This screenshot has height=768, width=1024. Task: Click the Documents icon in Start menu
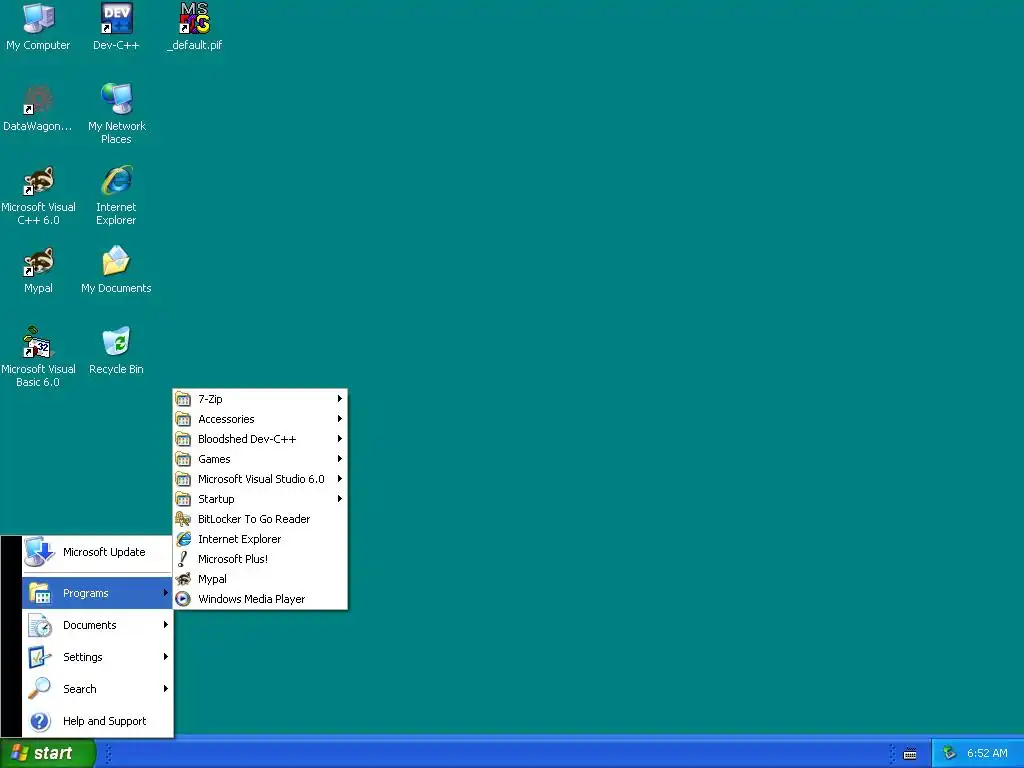pos(40,625)
